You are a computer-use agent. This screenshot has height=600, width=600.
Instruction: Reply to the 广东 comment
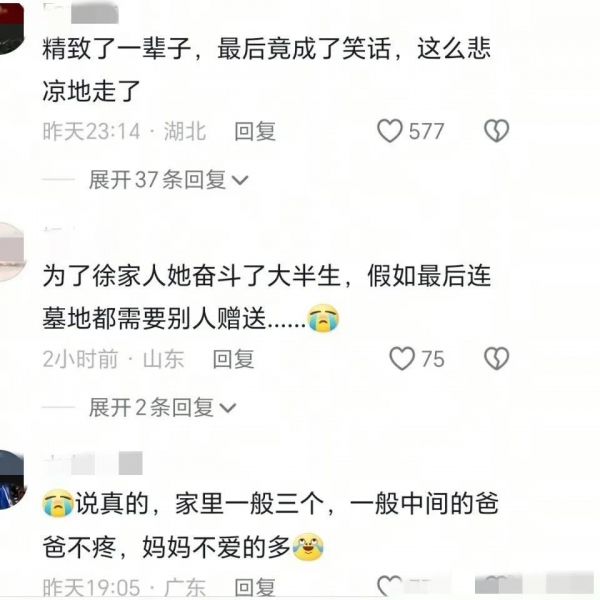click(x=255, y=586)
